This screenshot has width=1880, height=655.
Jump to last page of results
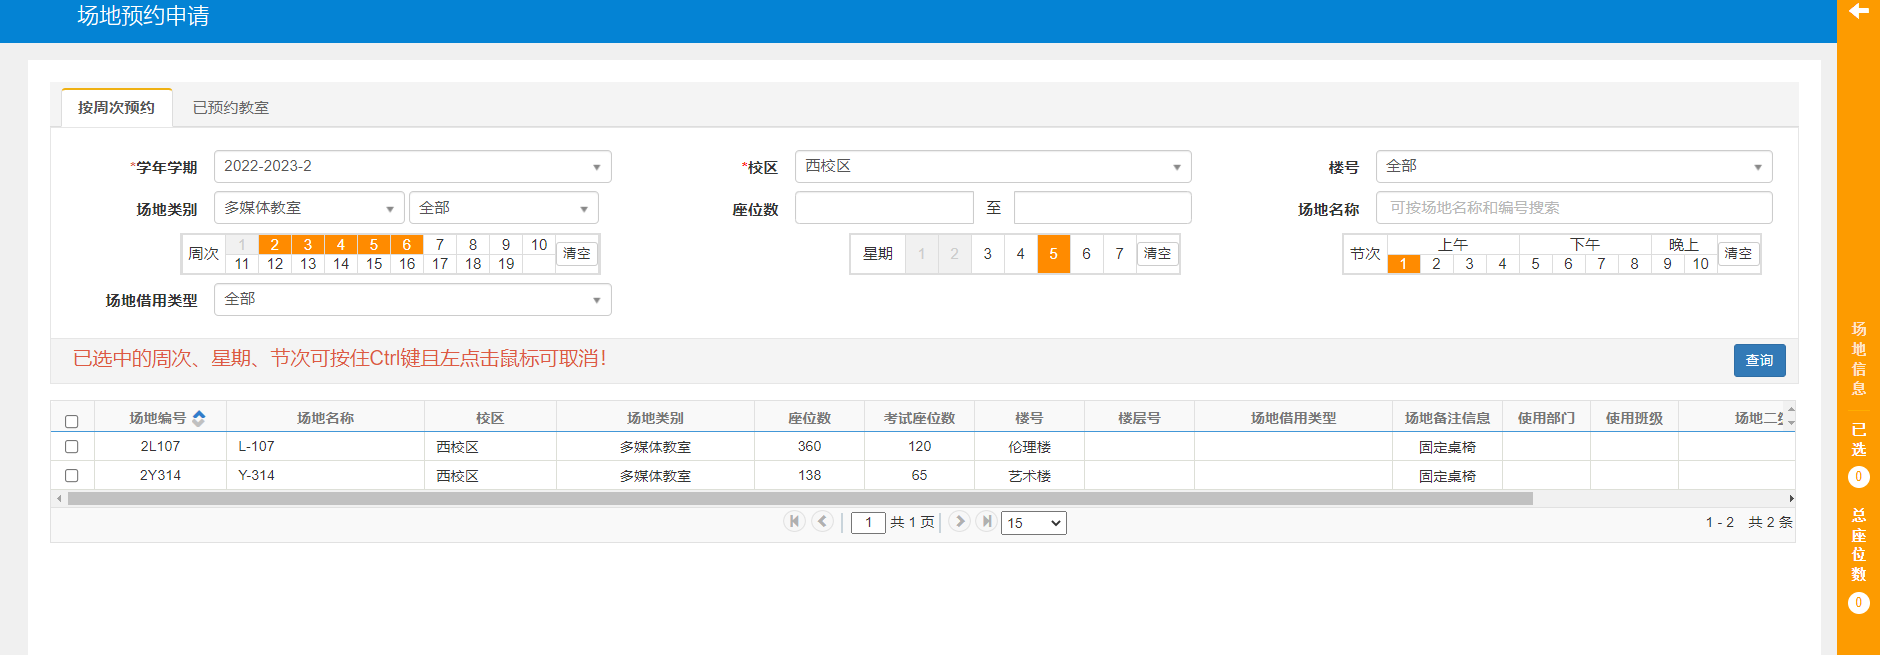point(987,521)
